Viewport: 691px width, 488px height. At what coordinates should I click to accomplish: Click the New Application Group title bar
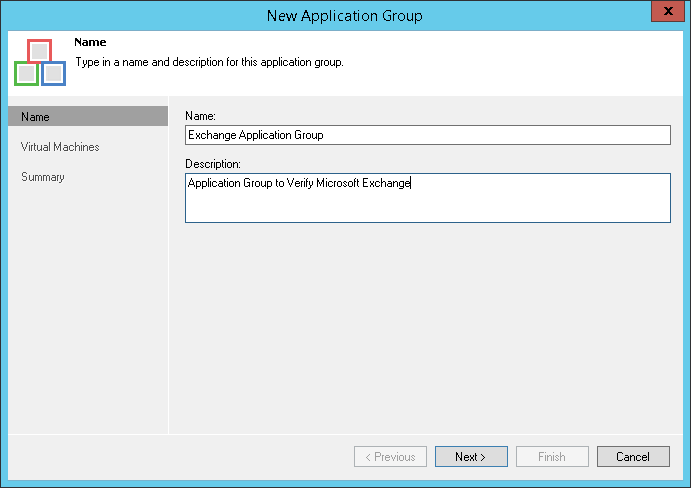point(345,15)
